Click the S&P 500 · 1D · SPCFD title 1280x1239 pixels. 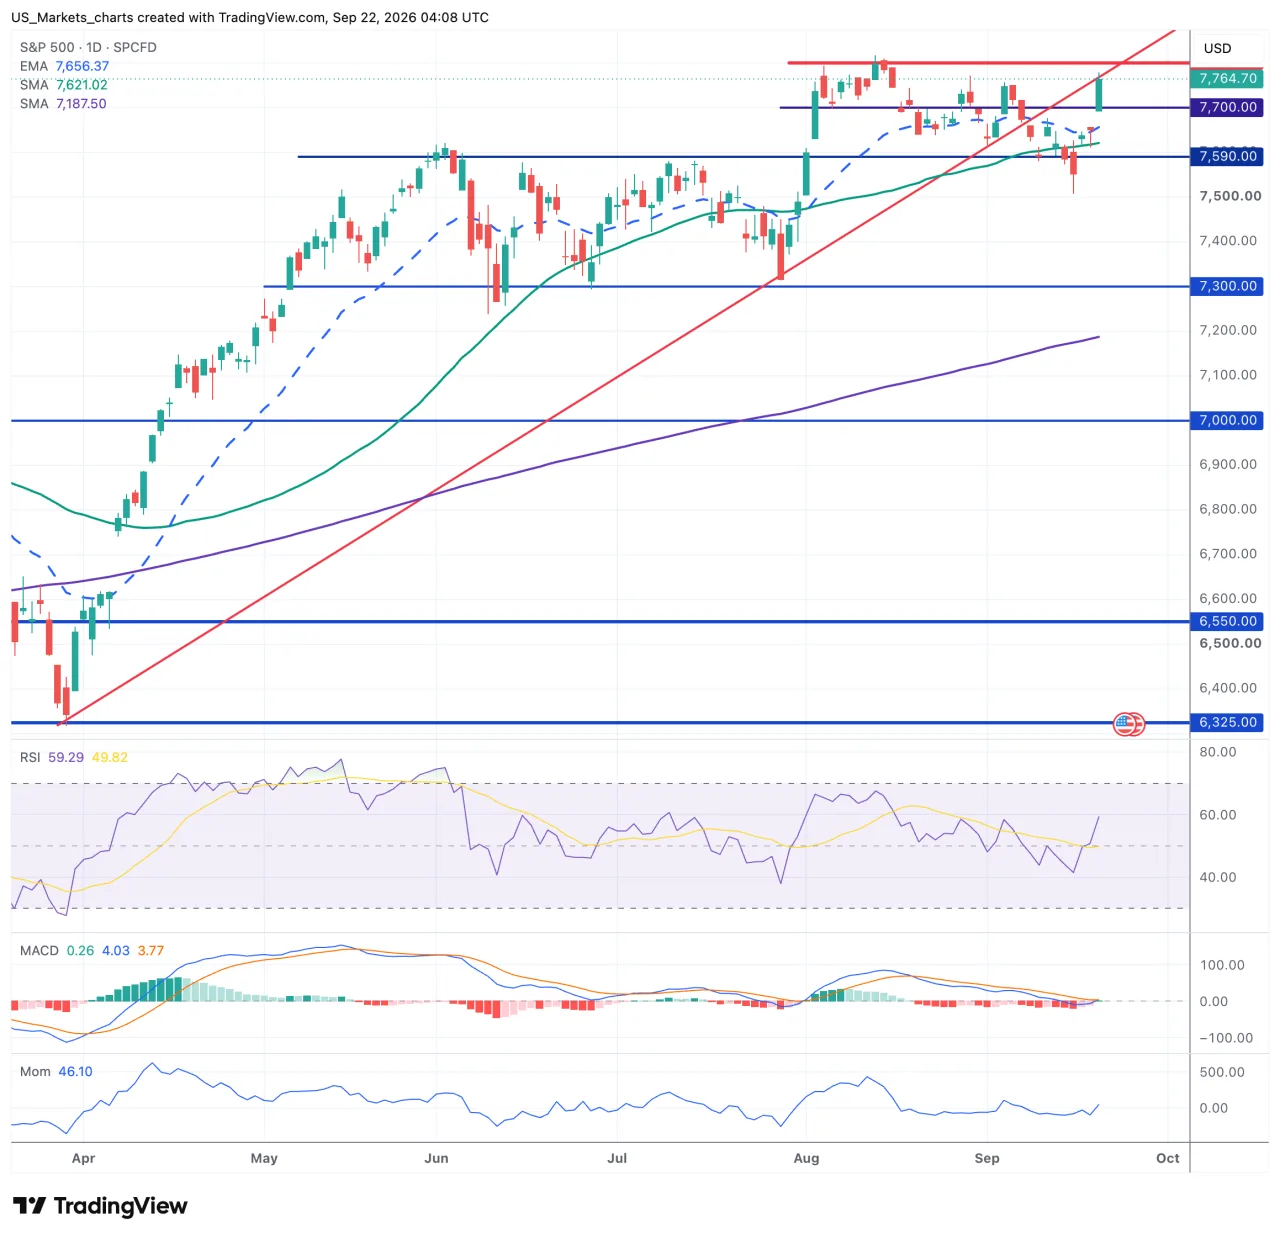[x=88, y=47]
